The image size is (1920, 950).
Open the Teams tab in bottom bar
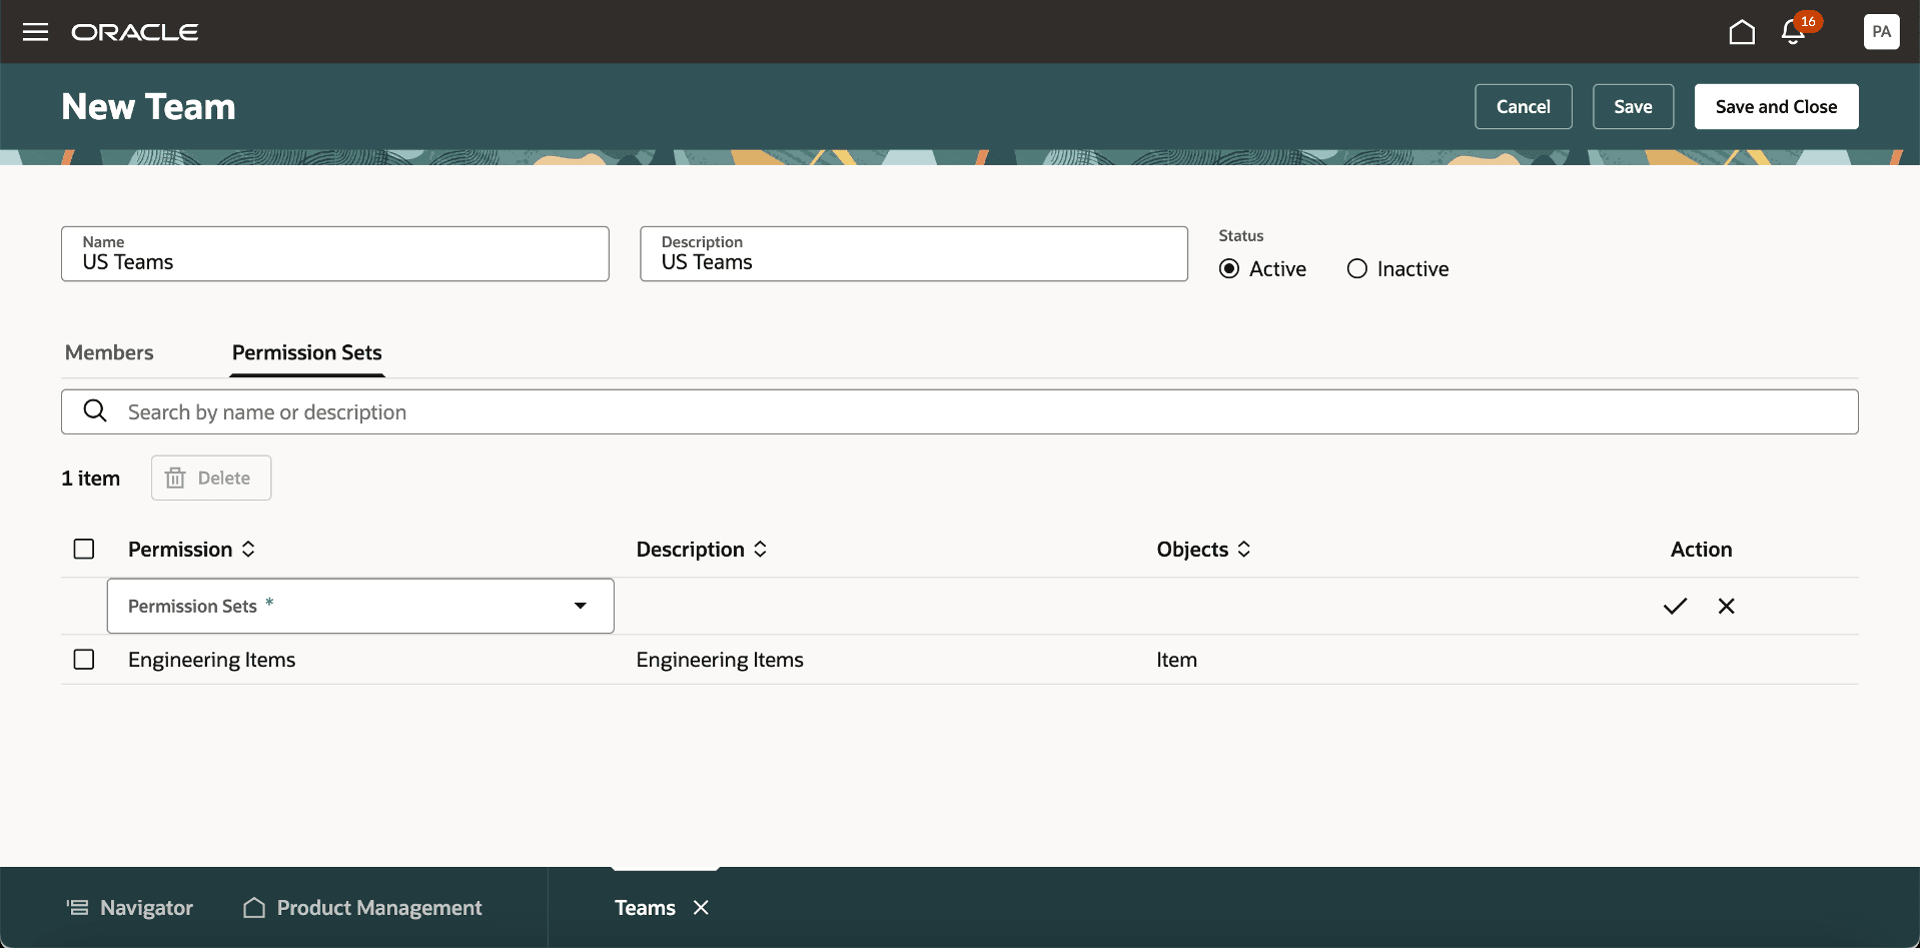645,907
